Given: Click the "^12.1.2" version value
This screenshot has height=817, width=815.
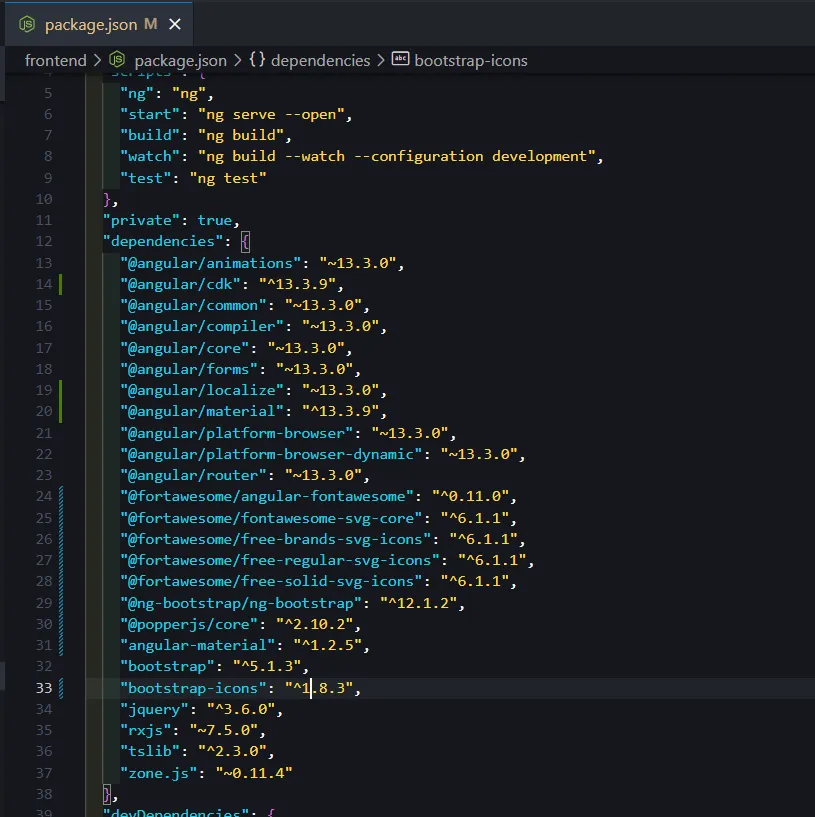Looking at the screenshot, I should click(x=418, y=603).
